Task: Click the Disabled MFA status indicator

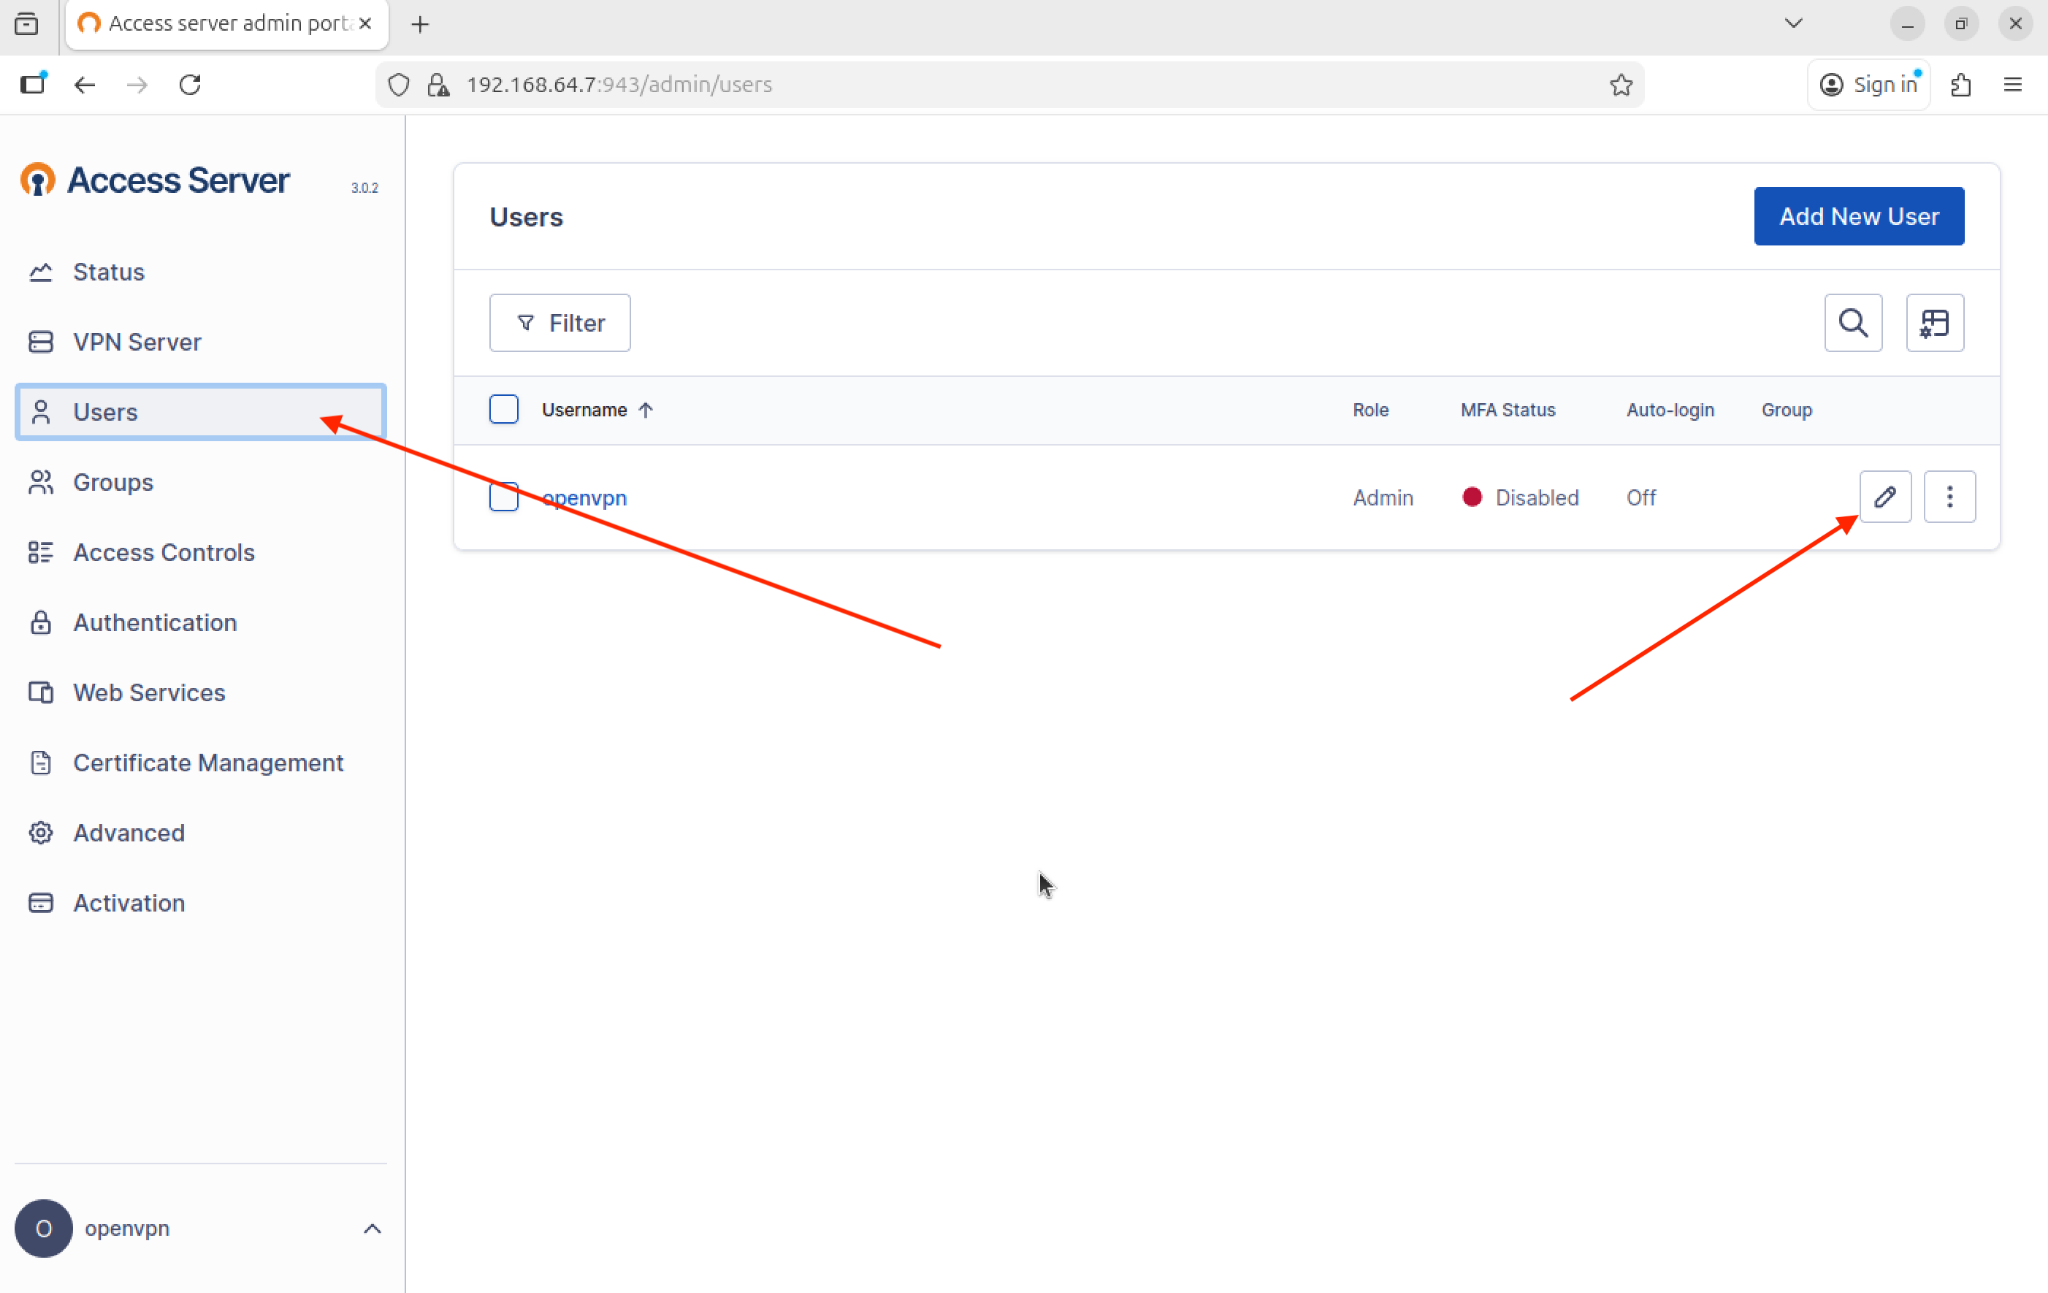Action: 1520,498
